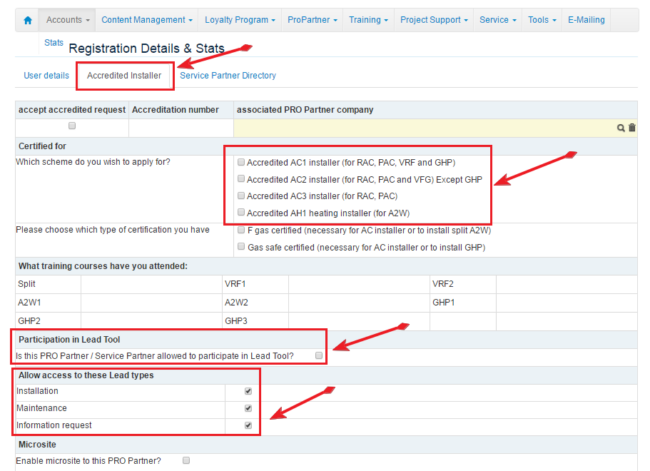Toggle Lead Tool participation checkbox

pos(319,356)
